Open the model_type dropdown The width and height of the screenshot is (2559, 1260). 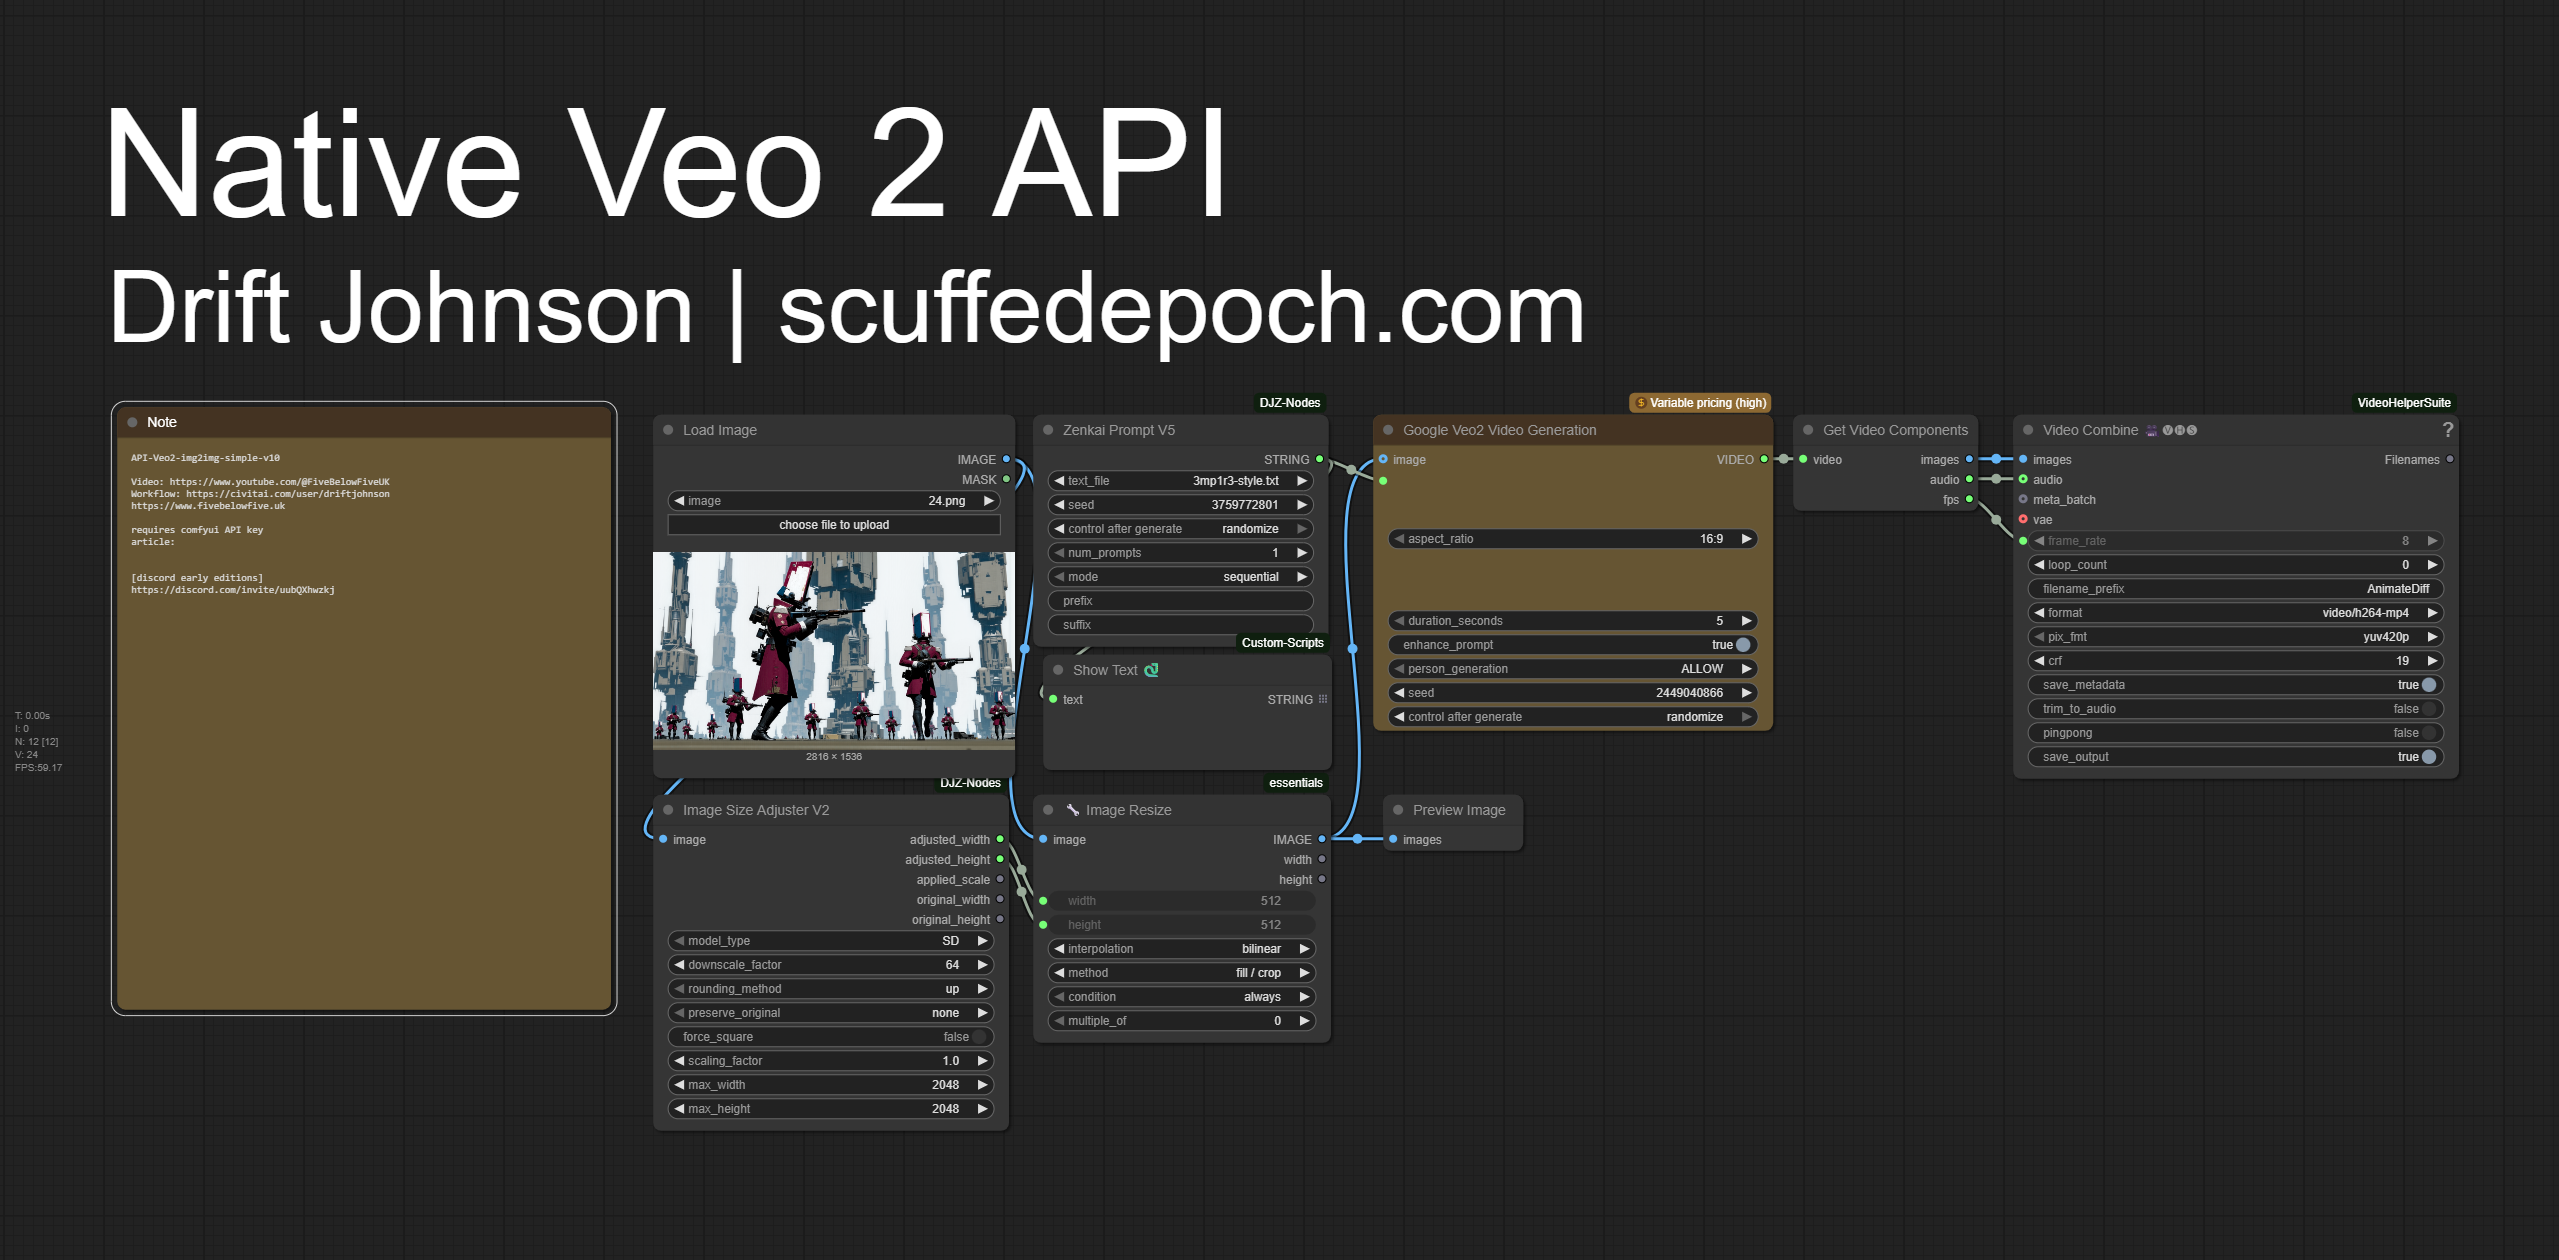(830, 941)
